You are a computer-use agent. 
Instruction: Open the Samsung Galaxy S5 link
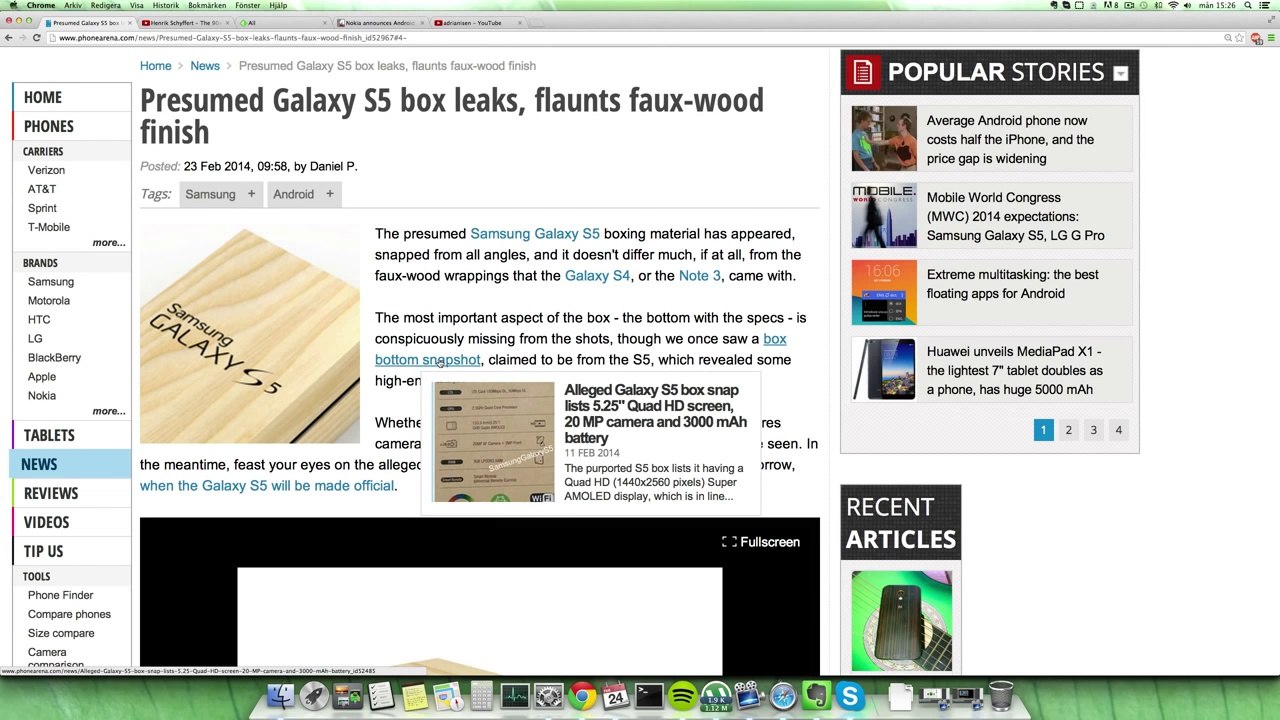tap(535, 234)
